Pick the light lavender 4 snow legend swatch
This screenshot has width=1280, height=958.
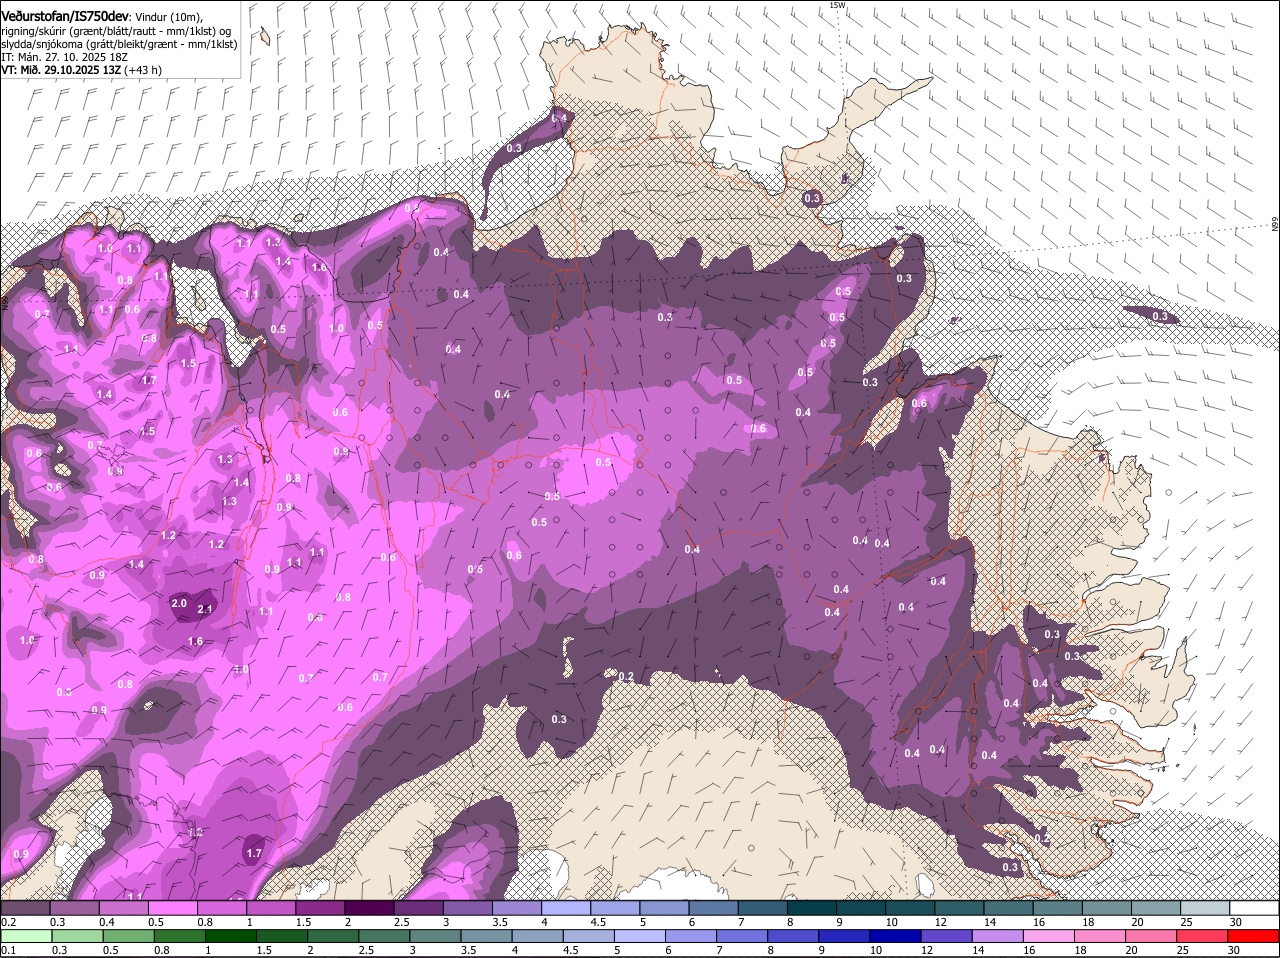point(565,908)
